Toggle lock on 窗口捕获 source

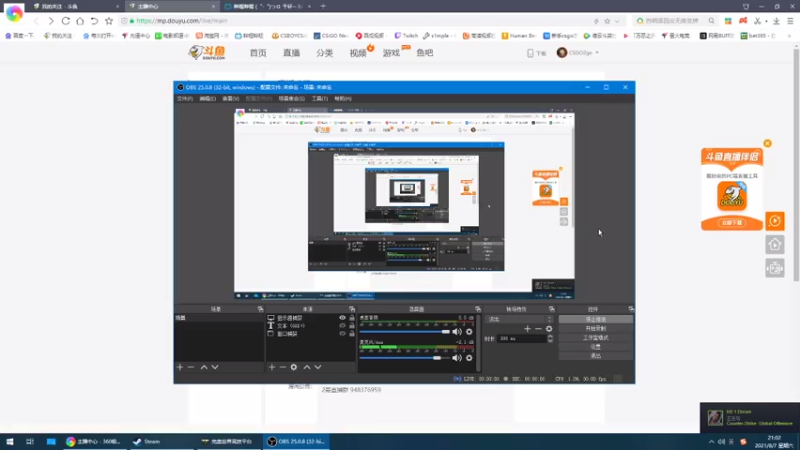pyautogui.click(x=352, y=334)
